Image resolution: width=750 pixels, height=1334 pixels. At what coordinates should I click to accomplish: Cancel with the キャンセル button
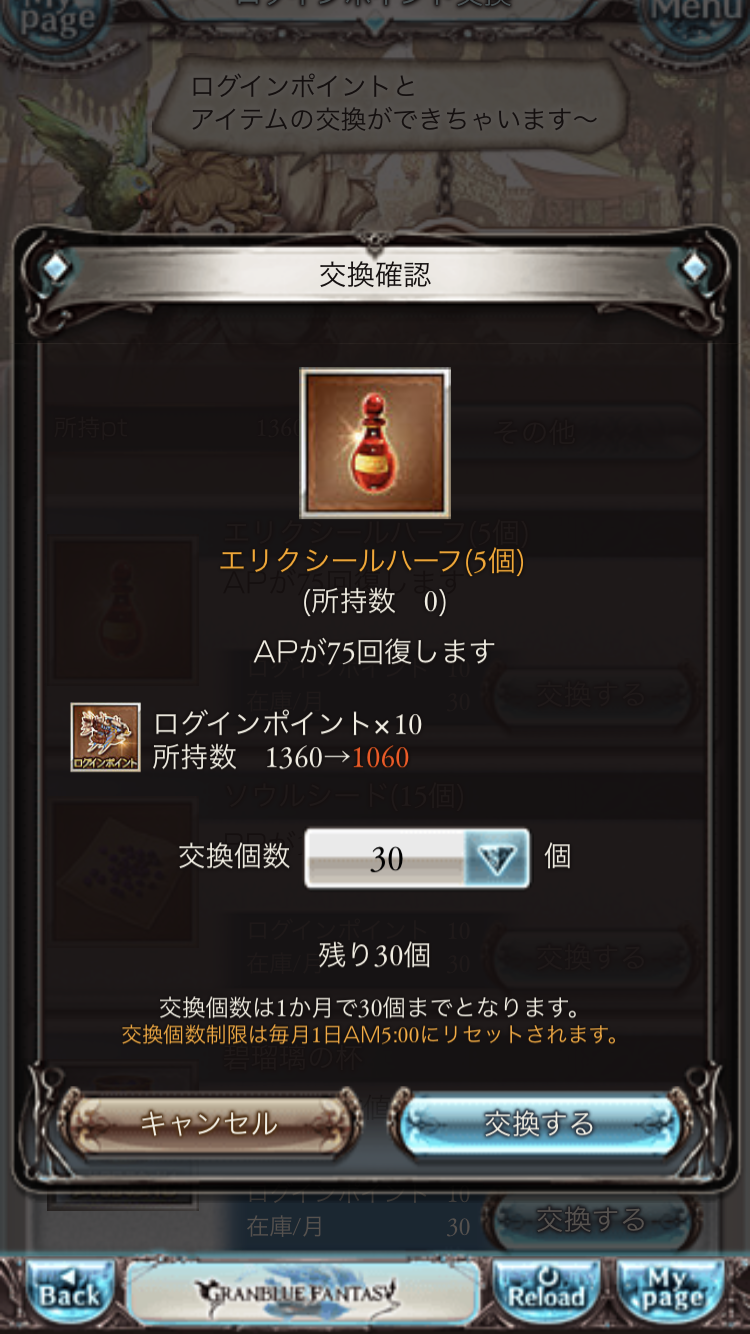[x=209, y=1124]
